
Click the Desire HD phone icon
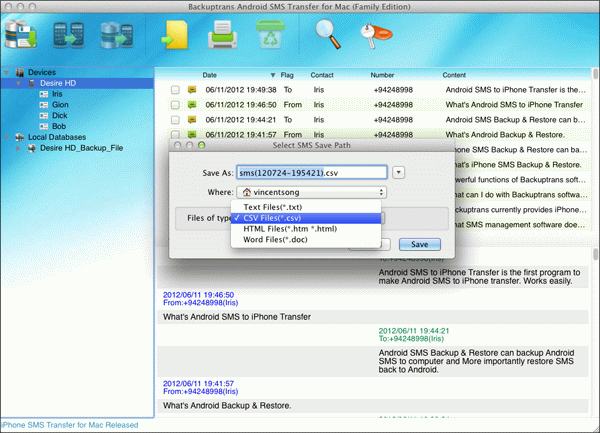(x=32, y=83)
